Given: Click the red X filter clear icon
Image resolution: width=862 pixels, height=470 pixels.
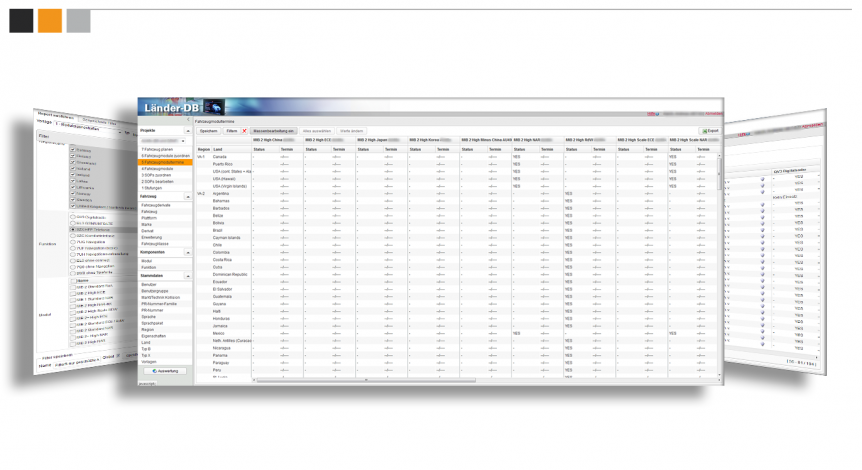Looking at the screenshot, I should click(244, 131).
